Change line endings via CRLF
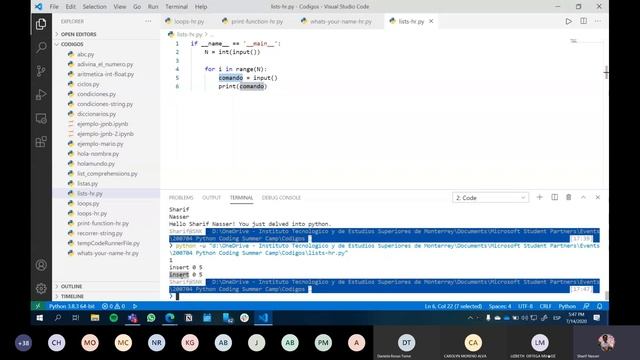Screen dimensions: 640x360 545,306
